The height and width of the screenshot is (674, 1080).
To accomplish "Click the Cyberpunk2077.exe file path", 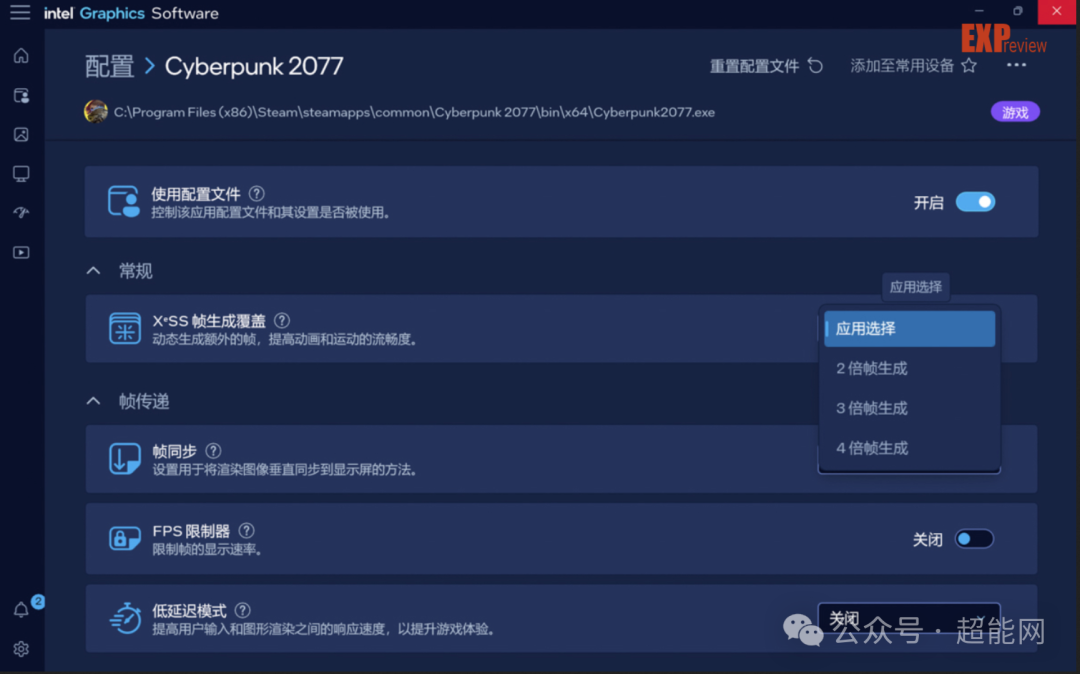I will (414, 112).
